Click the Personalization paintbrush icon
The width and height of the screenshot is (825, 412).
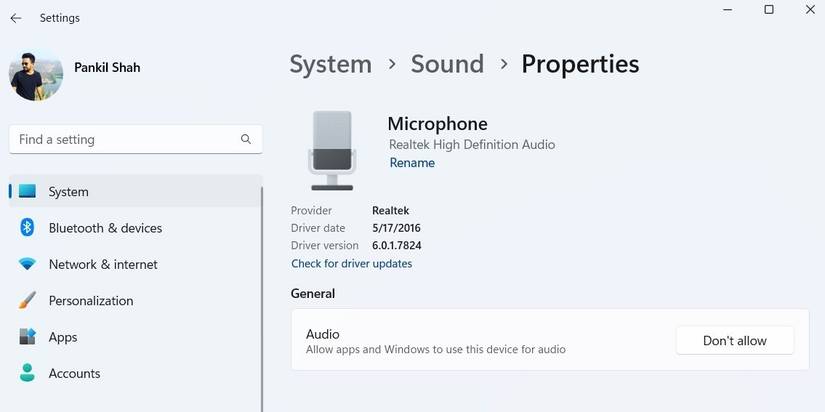pos(27,300)
